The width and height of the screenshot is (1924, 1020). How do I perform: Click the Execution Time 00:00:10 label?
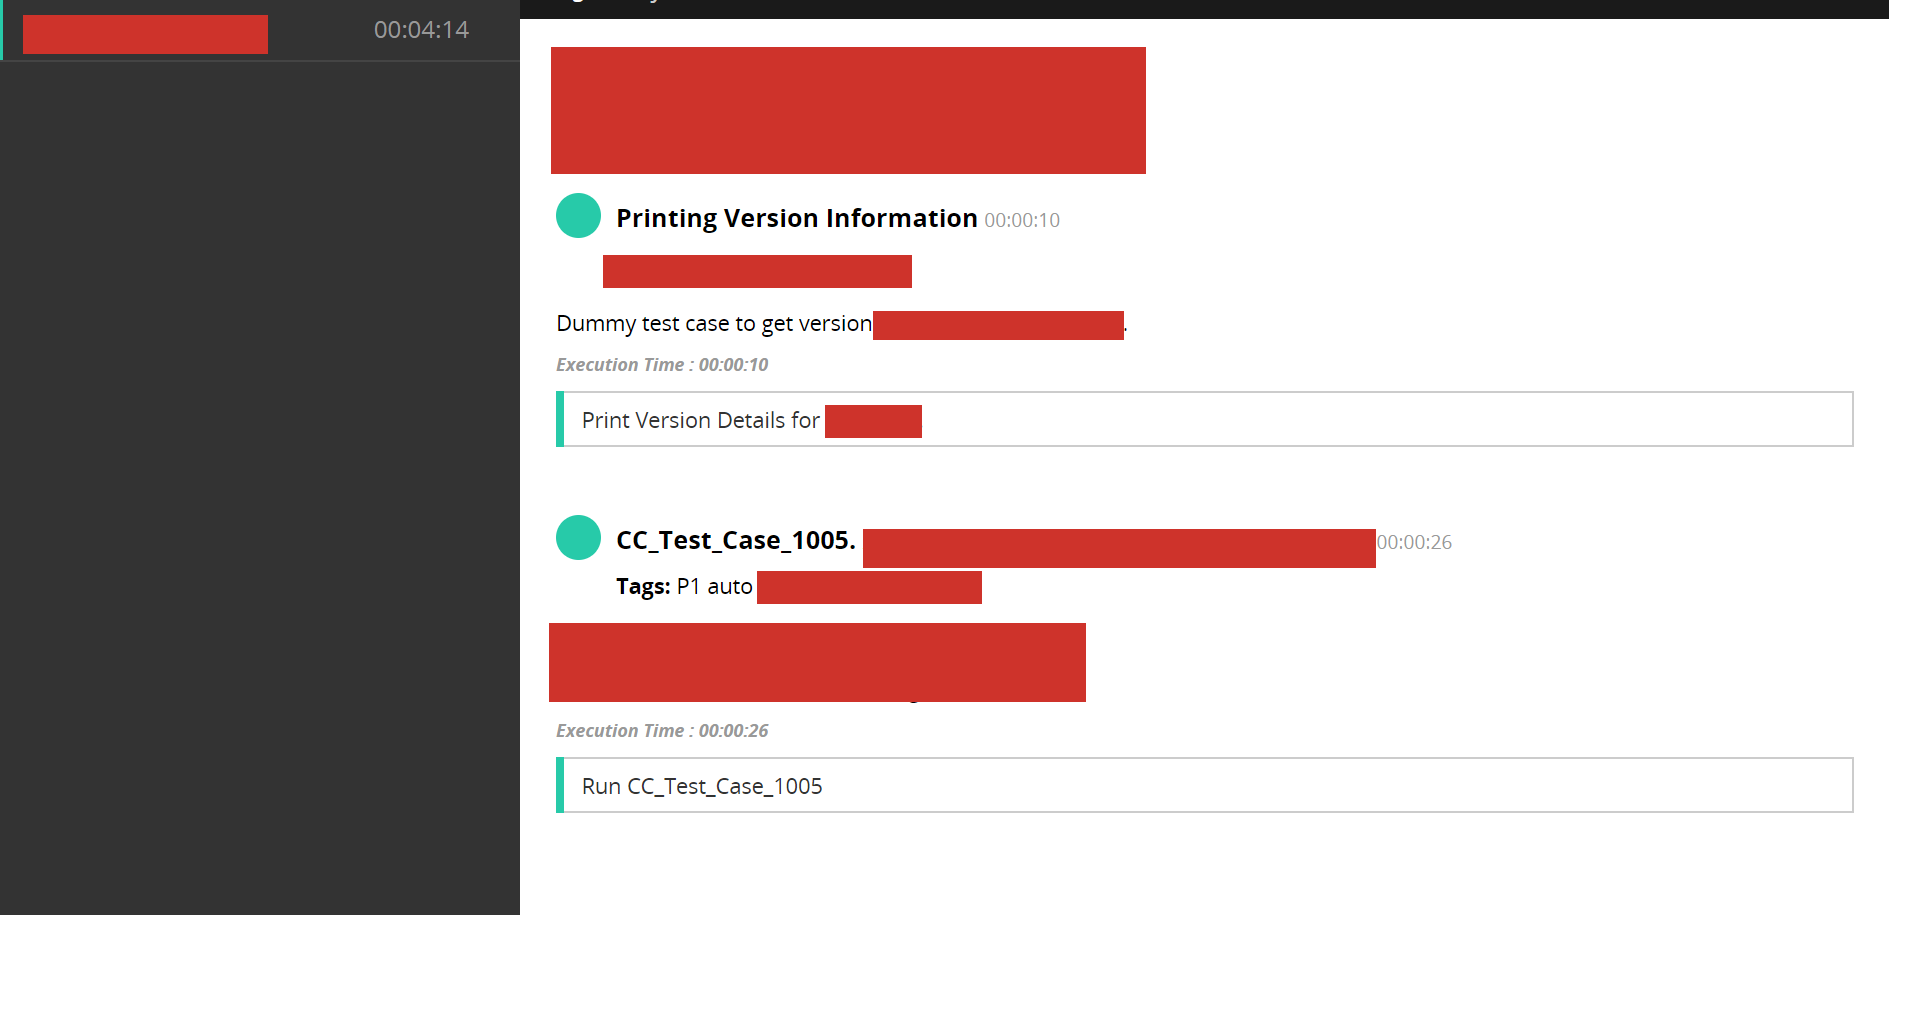coord(662,364)
